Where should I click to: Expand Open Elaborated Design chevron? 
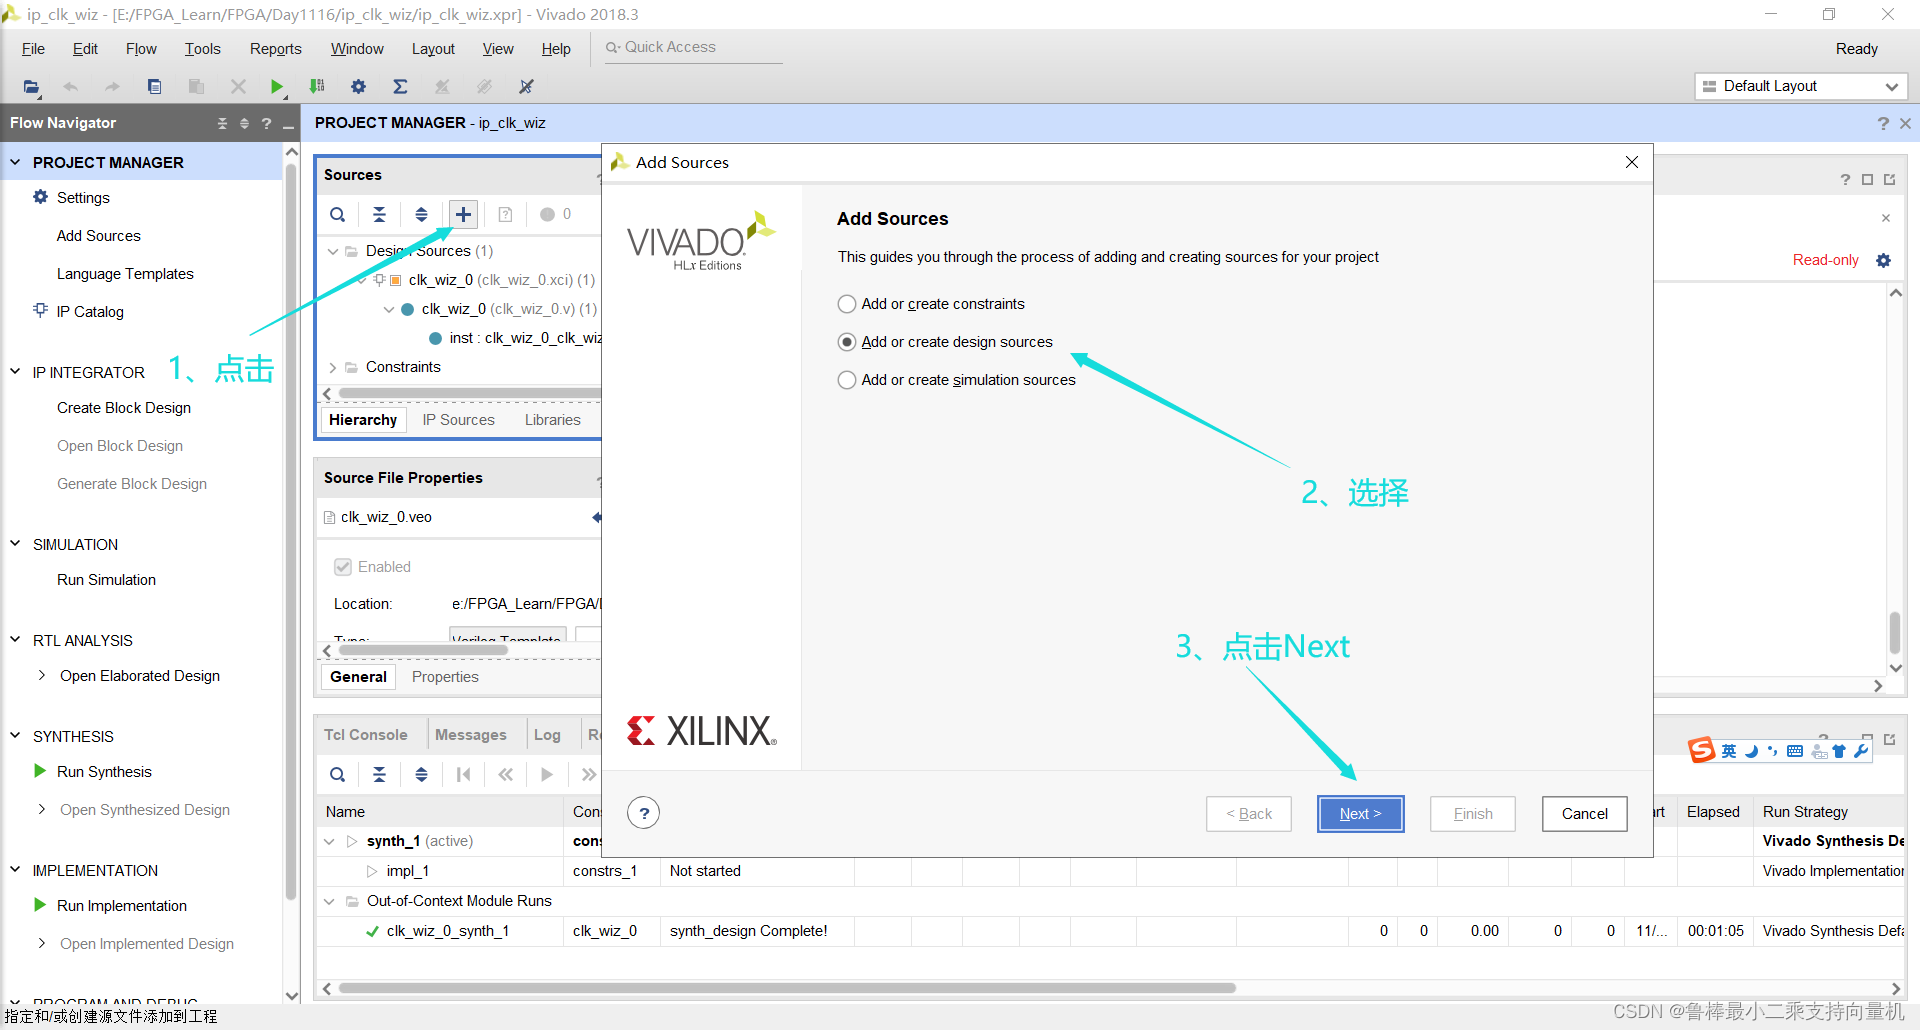[x=41, y=676]
